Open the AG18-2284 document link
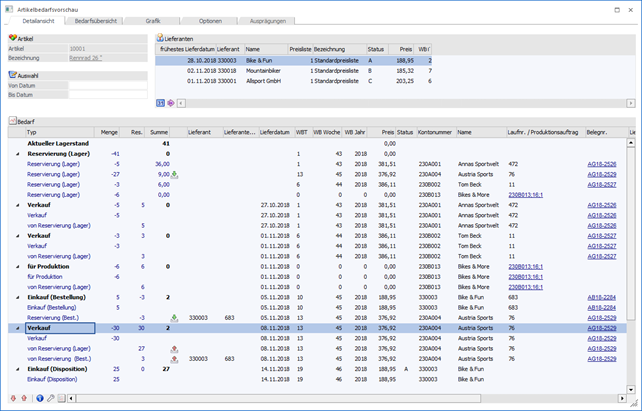This screenshot has width=642, height=411. point(601,297)
